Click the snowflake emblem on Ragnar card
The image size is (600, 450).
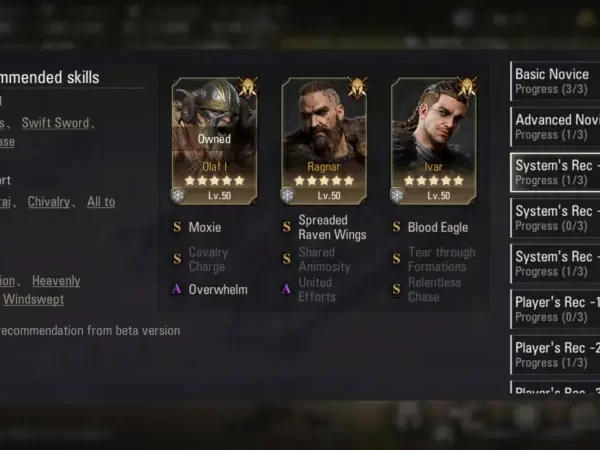point(287,195)
